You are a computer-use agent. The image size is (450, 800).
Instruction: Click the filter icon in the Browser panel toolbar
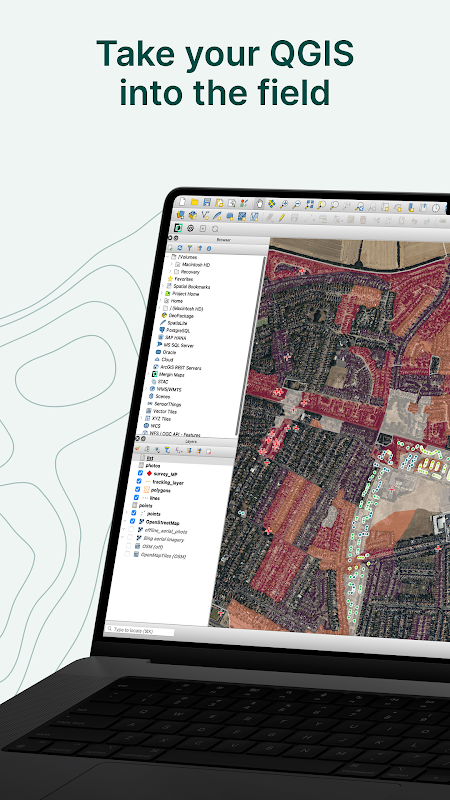(x=190, y=248)
